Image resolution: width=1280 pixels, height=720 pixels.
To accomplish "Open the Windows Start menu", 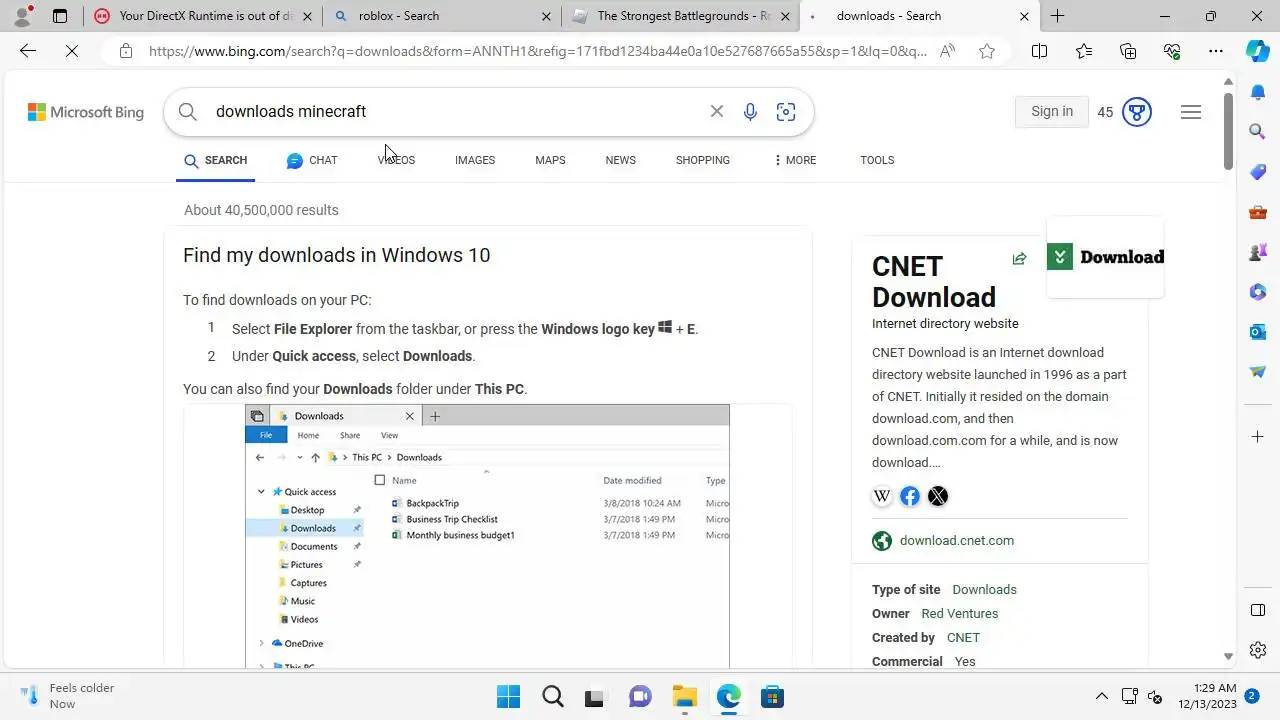I will coord(508,696).
